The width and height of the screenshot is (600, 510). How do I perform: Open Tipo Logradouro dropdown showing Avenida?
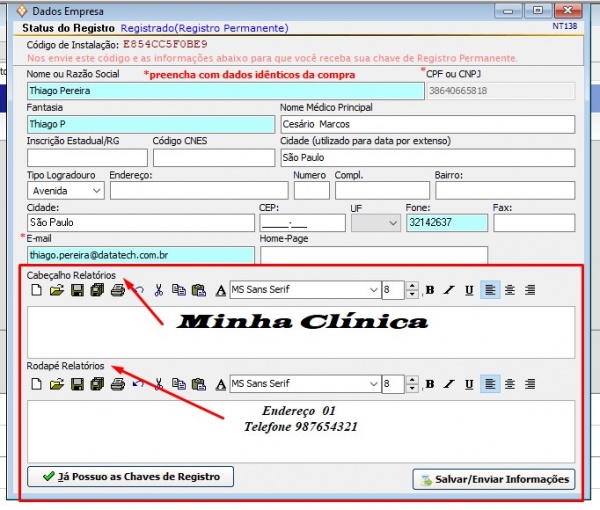[x=96, y=190]
